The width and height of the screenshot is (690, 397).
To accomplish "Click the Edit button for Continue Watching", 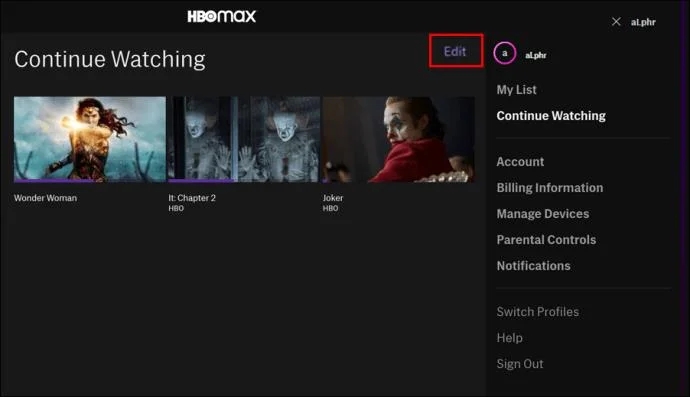I will [455, 51].
